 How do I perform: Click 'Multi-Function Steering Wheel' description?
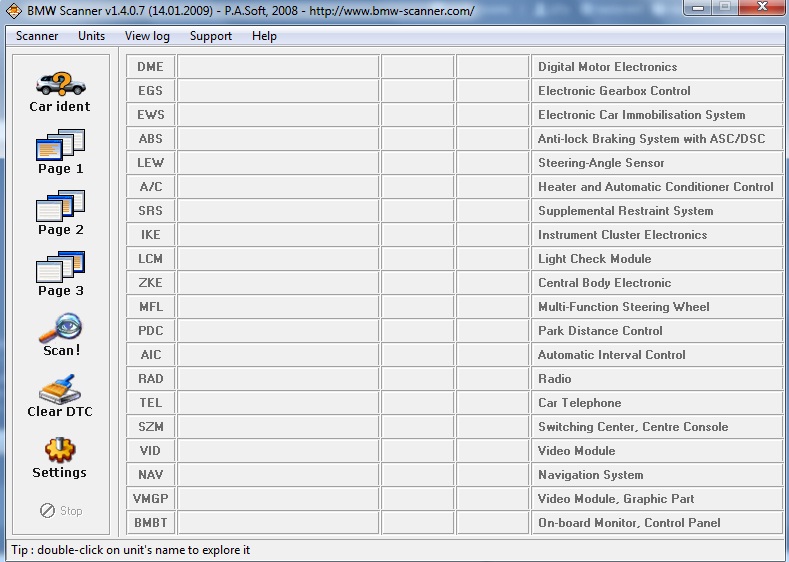coord(623,306)
